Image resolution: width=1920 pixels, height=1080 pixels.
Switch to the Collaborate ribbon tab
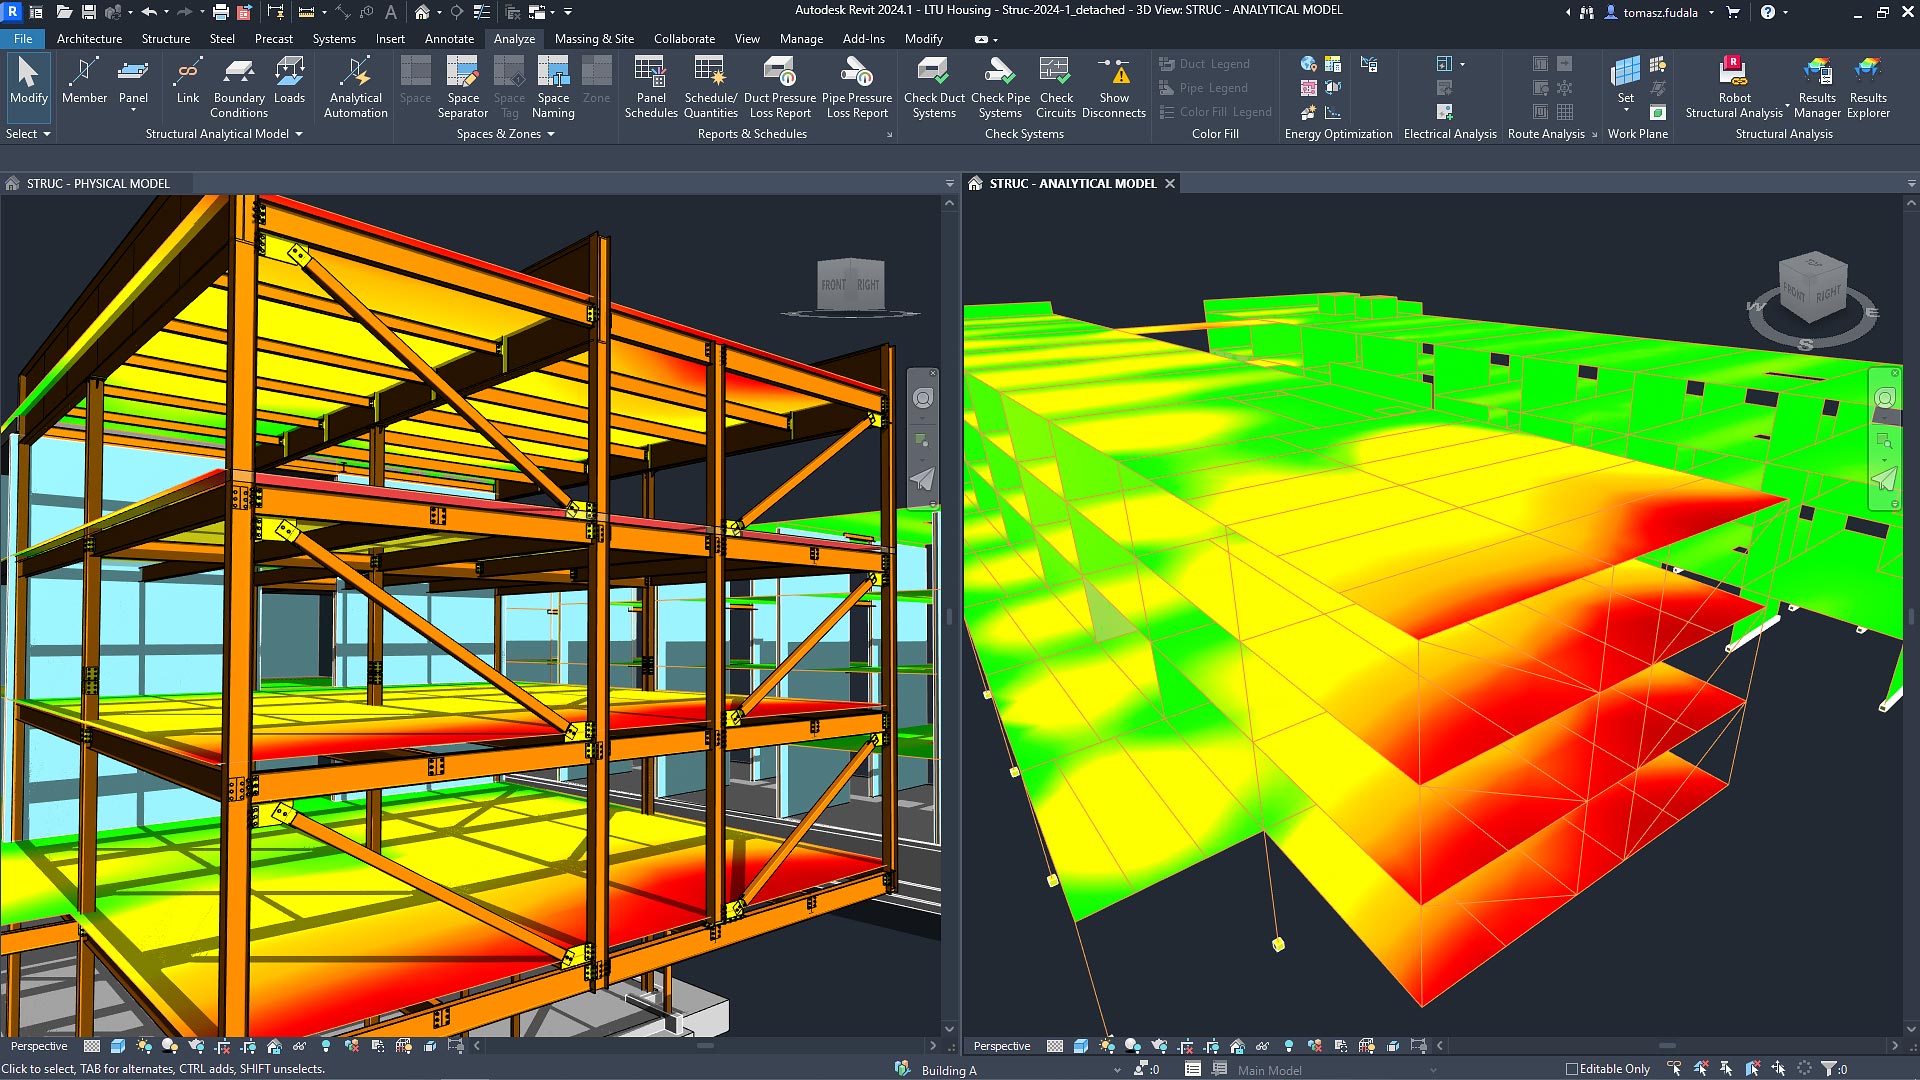click(684, 39)
